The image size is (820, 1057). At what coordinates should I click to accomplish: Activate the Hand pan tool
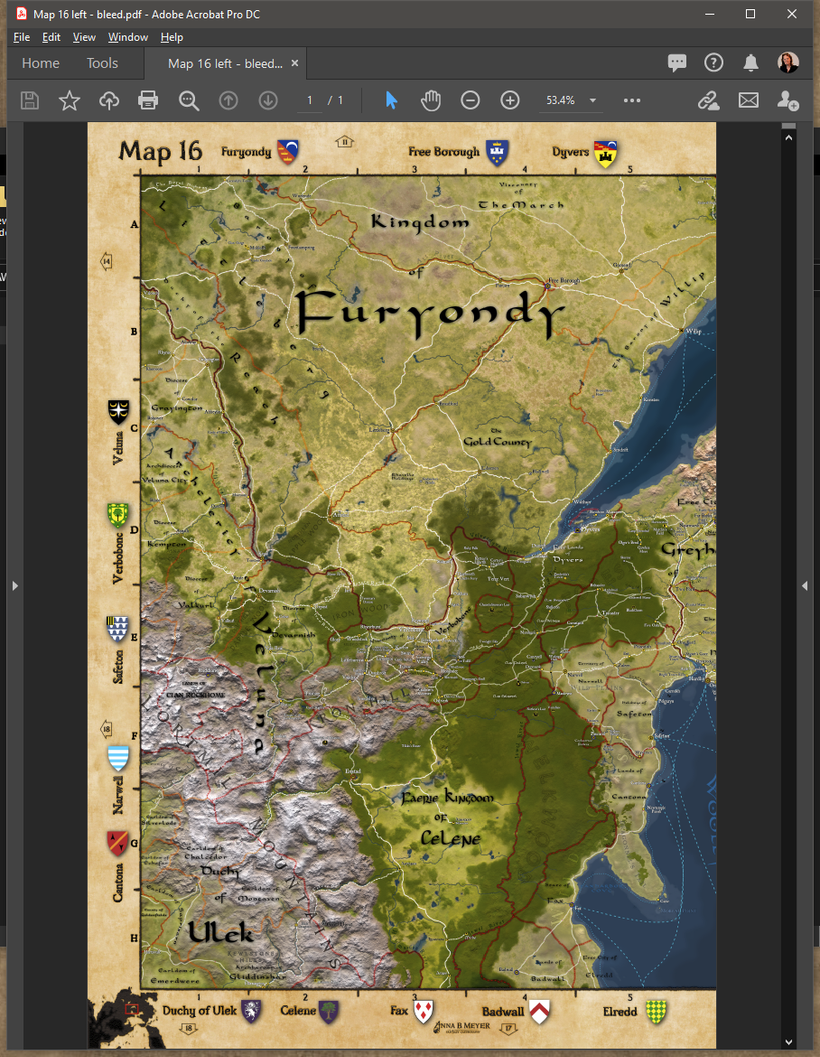430,100
